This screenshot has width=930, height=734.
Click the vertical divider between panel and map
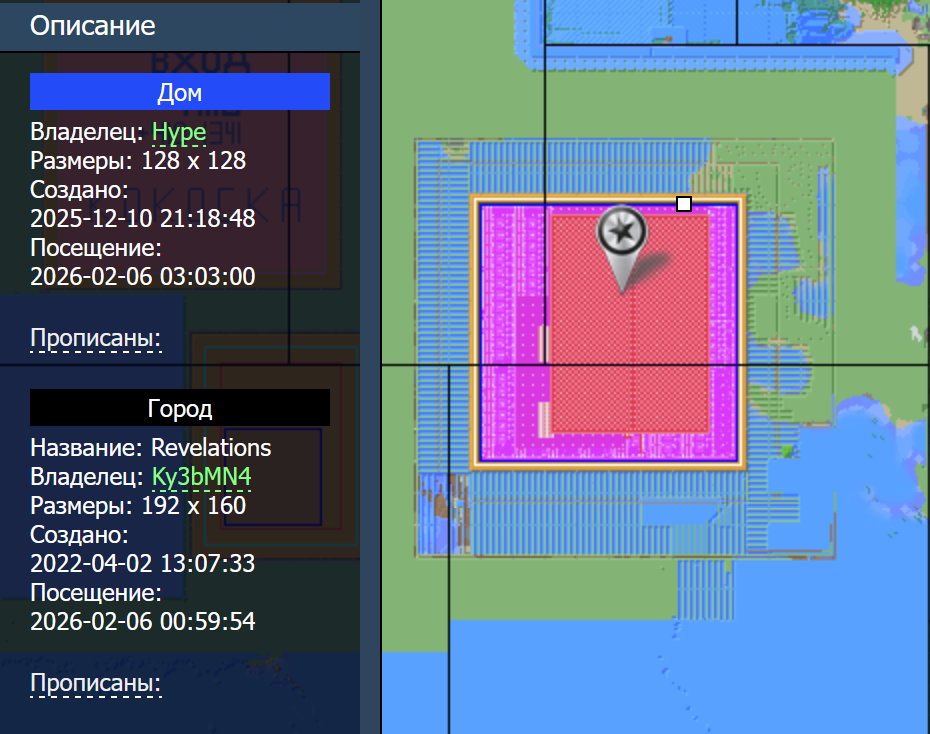[371, 400]
